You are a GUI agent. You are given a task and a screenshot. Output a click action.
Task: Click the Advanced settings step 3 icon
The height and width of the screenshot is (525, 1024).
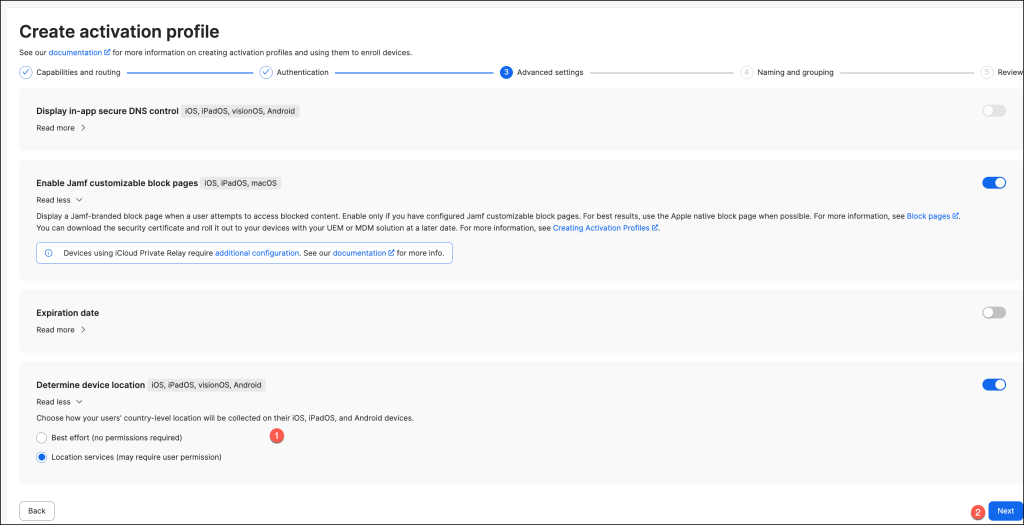click(506, 72)
